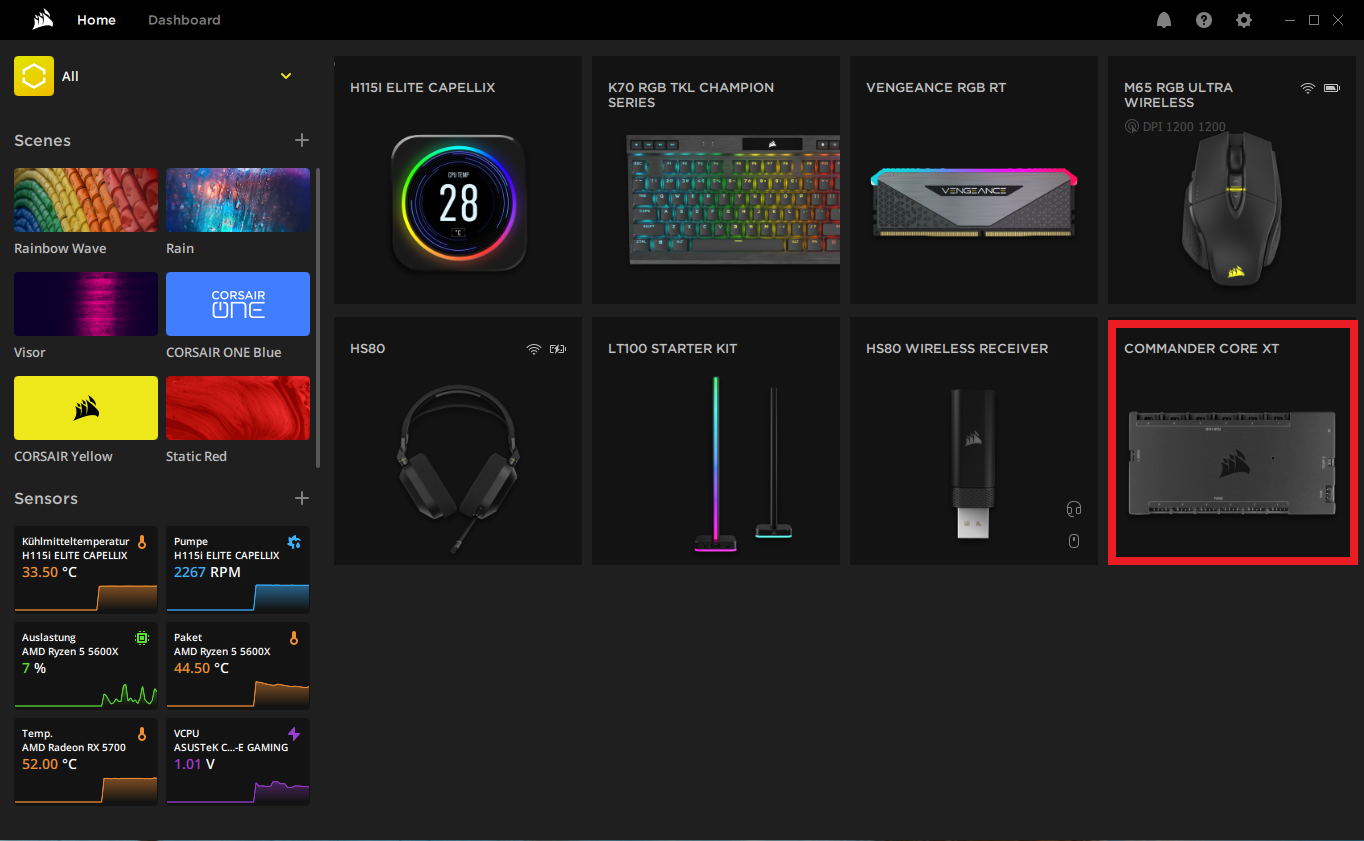Click the mouse icon on HS80 WIRELESS RECEIVER
The width and height of the screenshot is (1364, 841).
click(x=1074, y=541)
